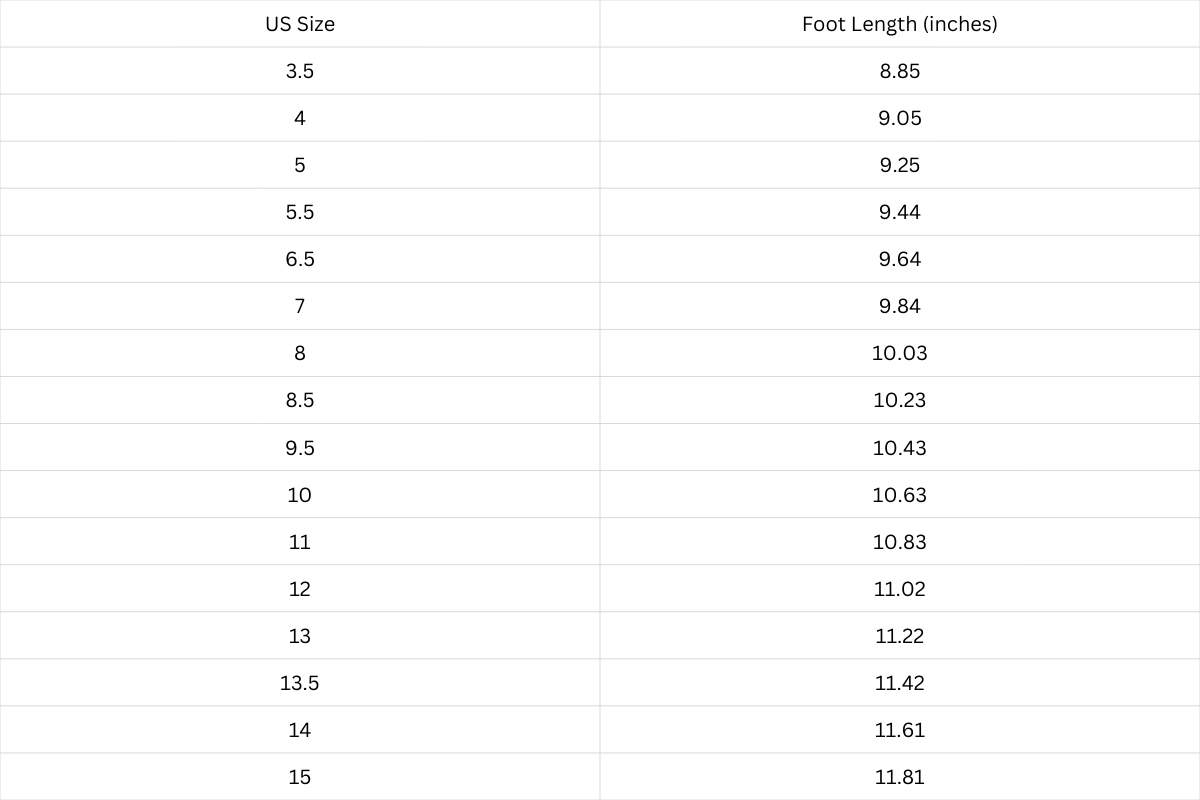
Task: Select the US size 3.5 cell
Action: point(300,71)
